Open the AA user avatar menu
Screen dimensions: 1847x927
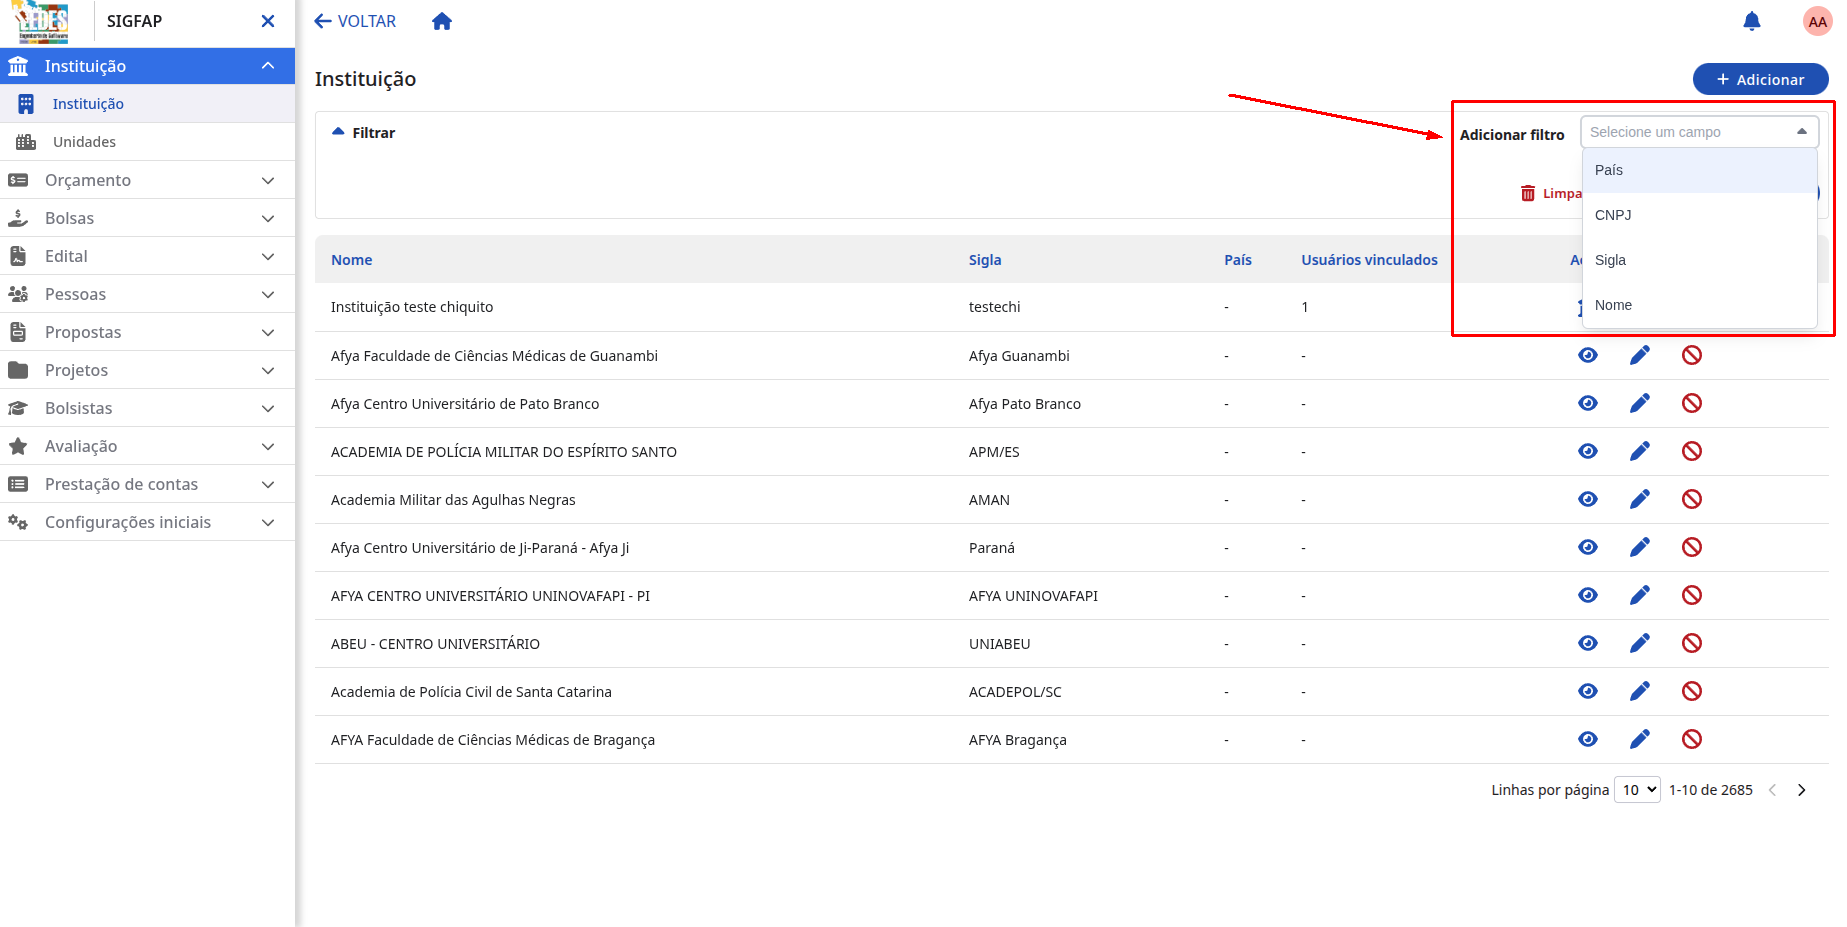[1817, 21]
